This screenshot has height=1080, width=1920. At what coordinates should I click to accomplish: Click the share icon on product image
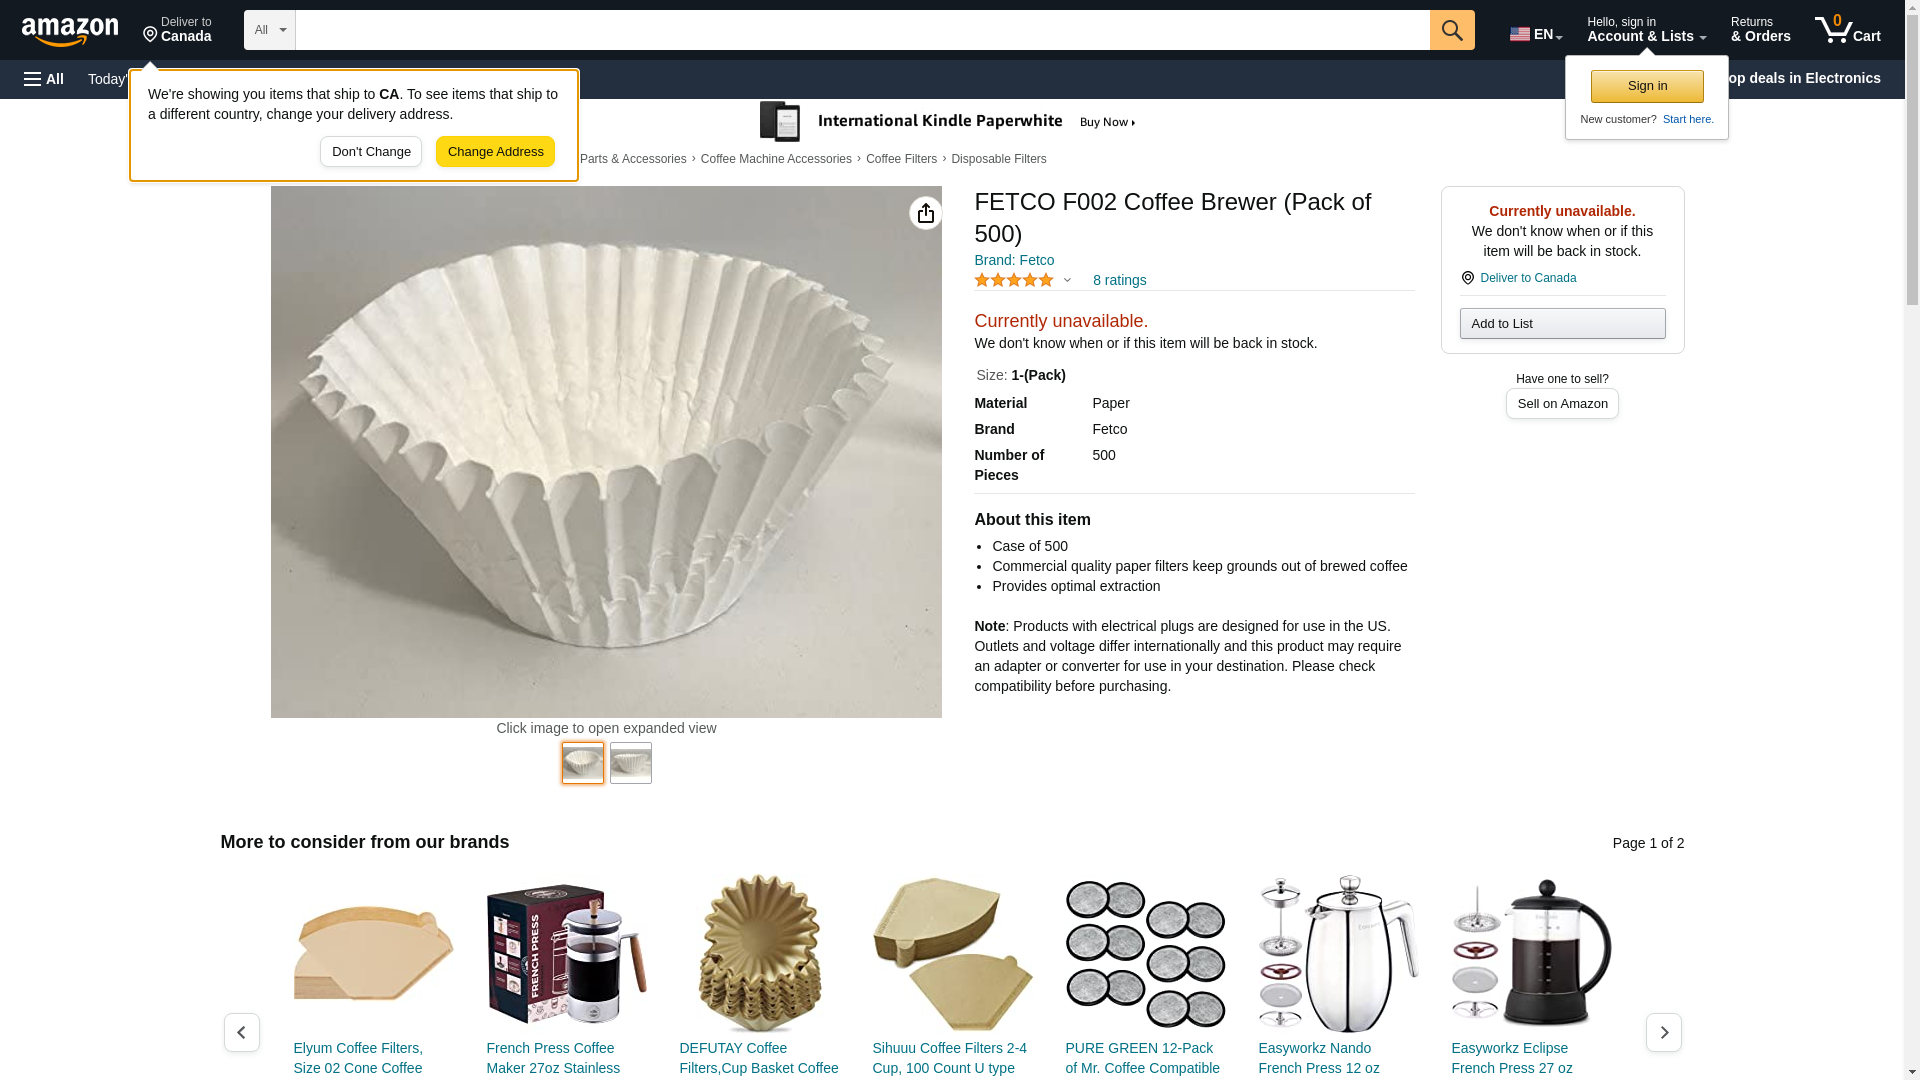[x=925, y=213]
